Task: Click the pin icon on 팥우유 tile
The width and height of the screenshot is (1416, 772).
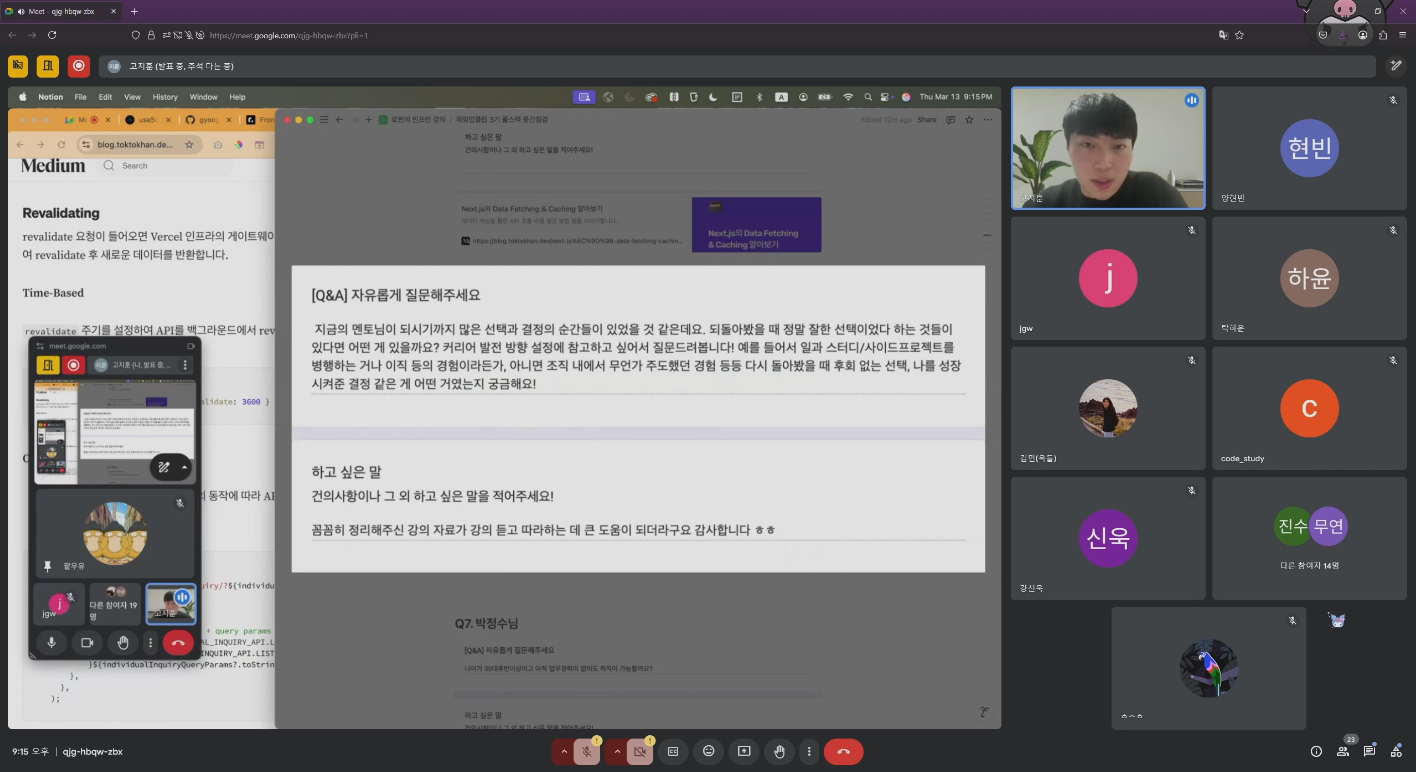Action: (47, 566)
